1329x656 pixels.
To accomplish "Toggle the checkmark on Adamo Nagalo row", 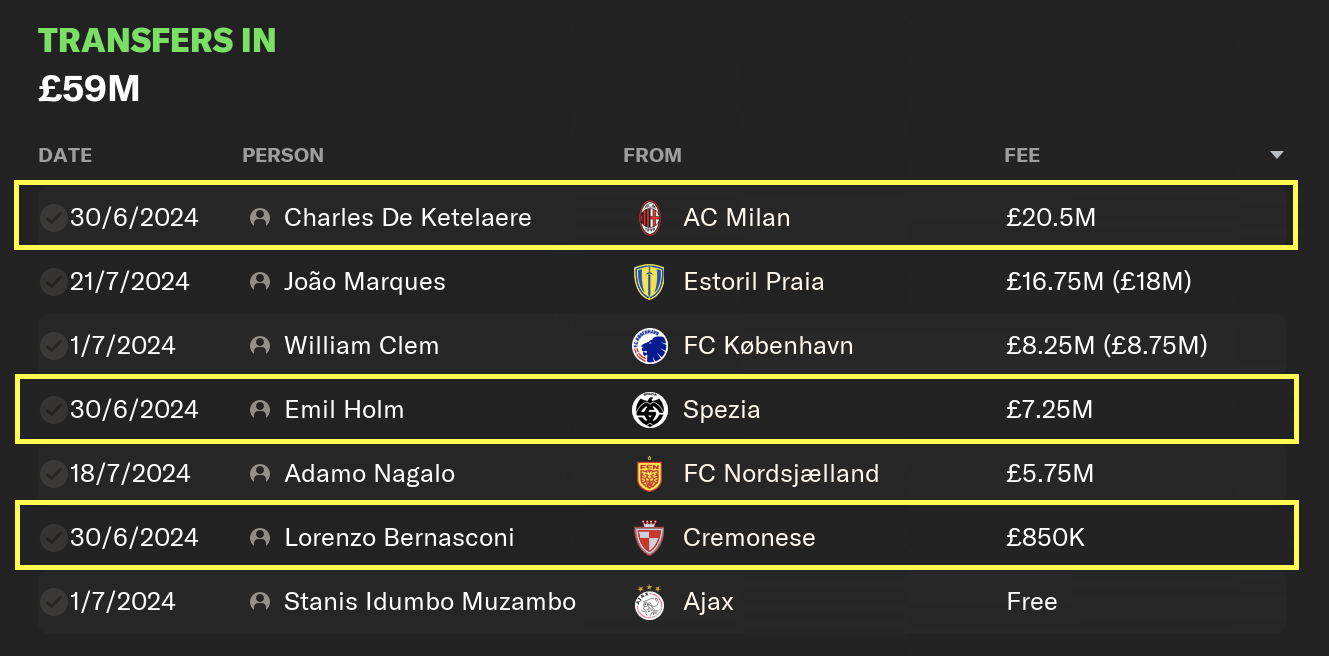I will [53, 474].
